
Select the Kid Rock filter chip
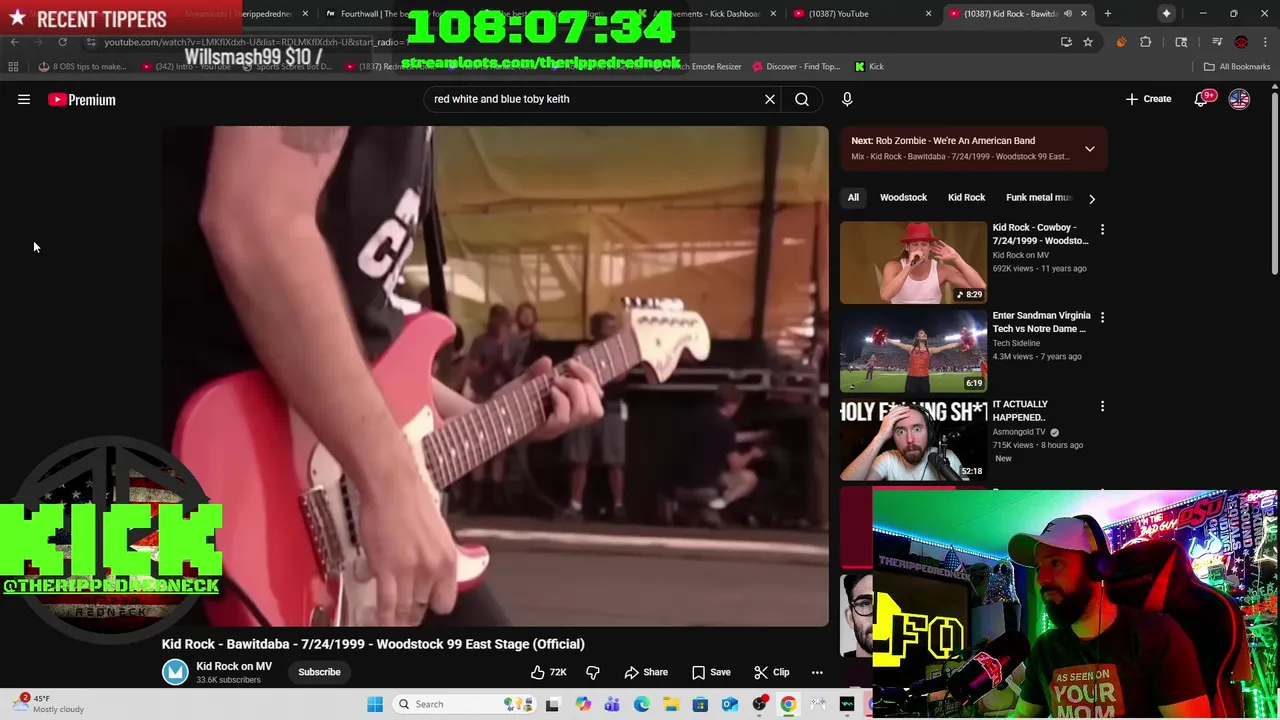tap(966, 198)
